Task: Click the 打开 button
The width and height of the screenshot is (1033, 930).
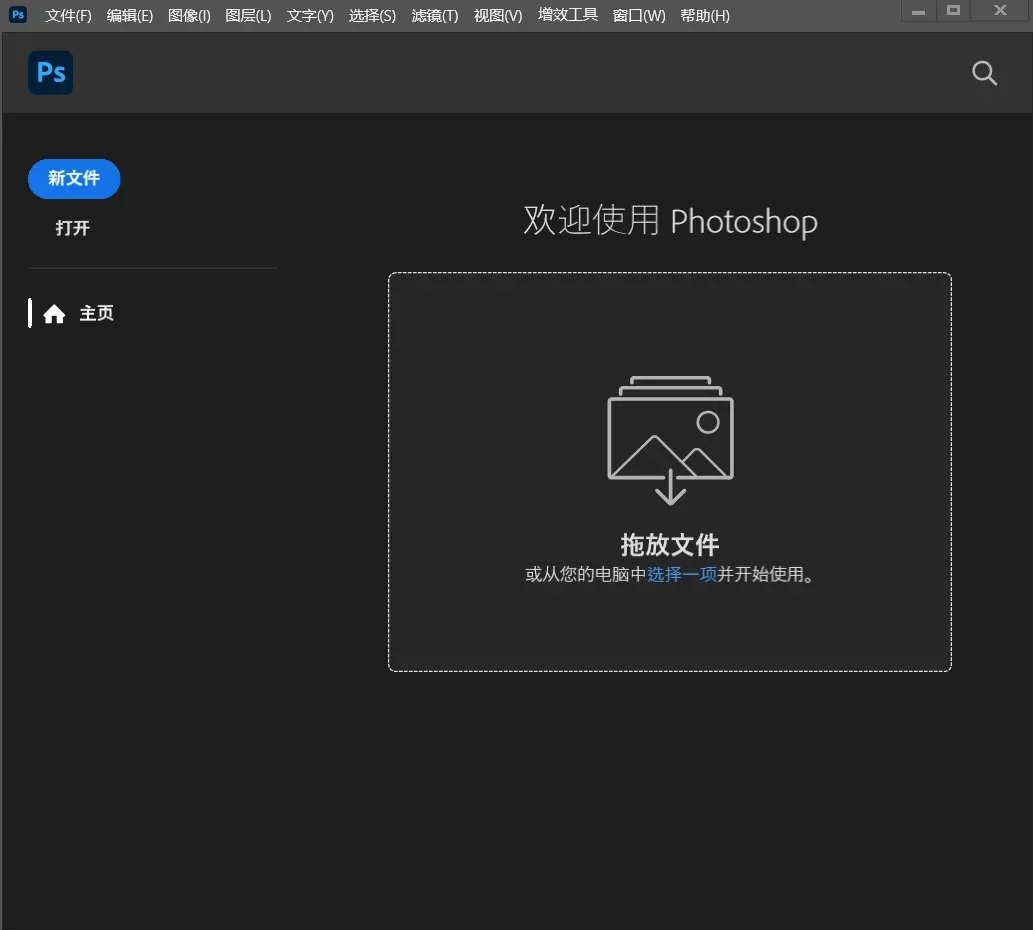Action: tap(72, 228)
